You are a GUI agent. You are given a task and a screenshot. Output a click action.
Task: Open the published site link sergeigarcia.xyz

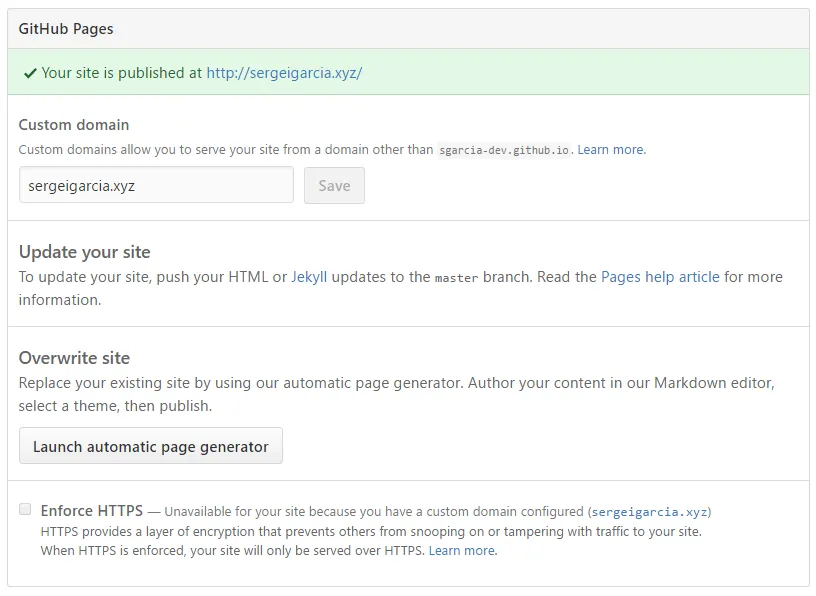tap(284, 73)
